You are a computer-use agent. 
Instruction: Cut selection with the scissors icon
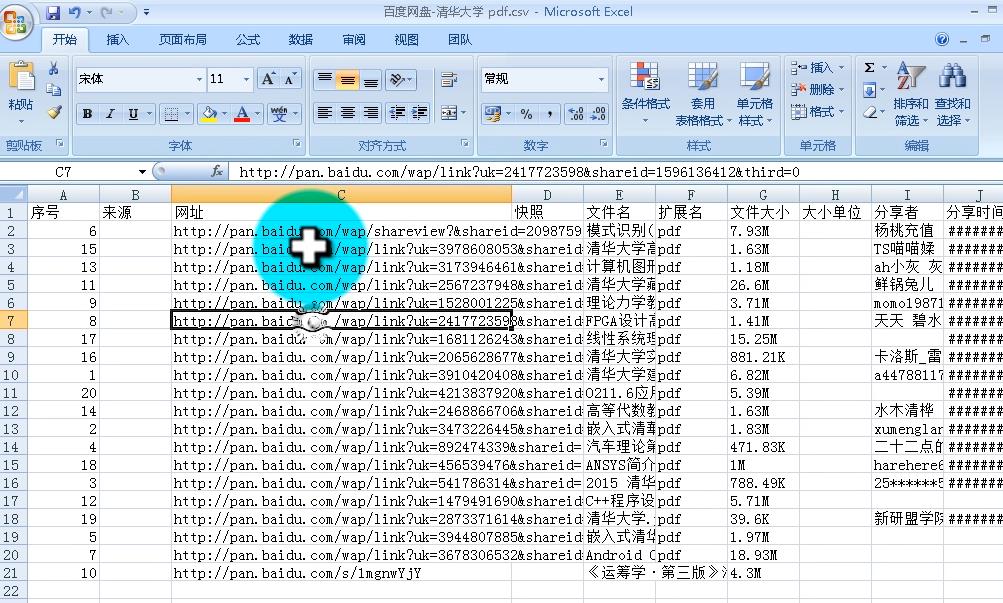coord(54,68)
